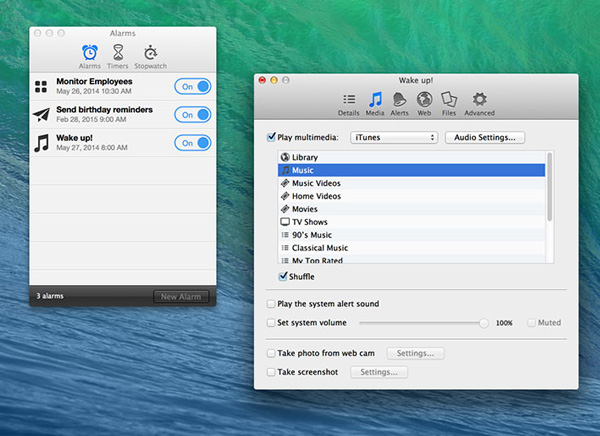
Task: Click the TV screen icon beside TV Shows
Action: [x=285, y=222]
